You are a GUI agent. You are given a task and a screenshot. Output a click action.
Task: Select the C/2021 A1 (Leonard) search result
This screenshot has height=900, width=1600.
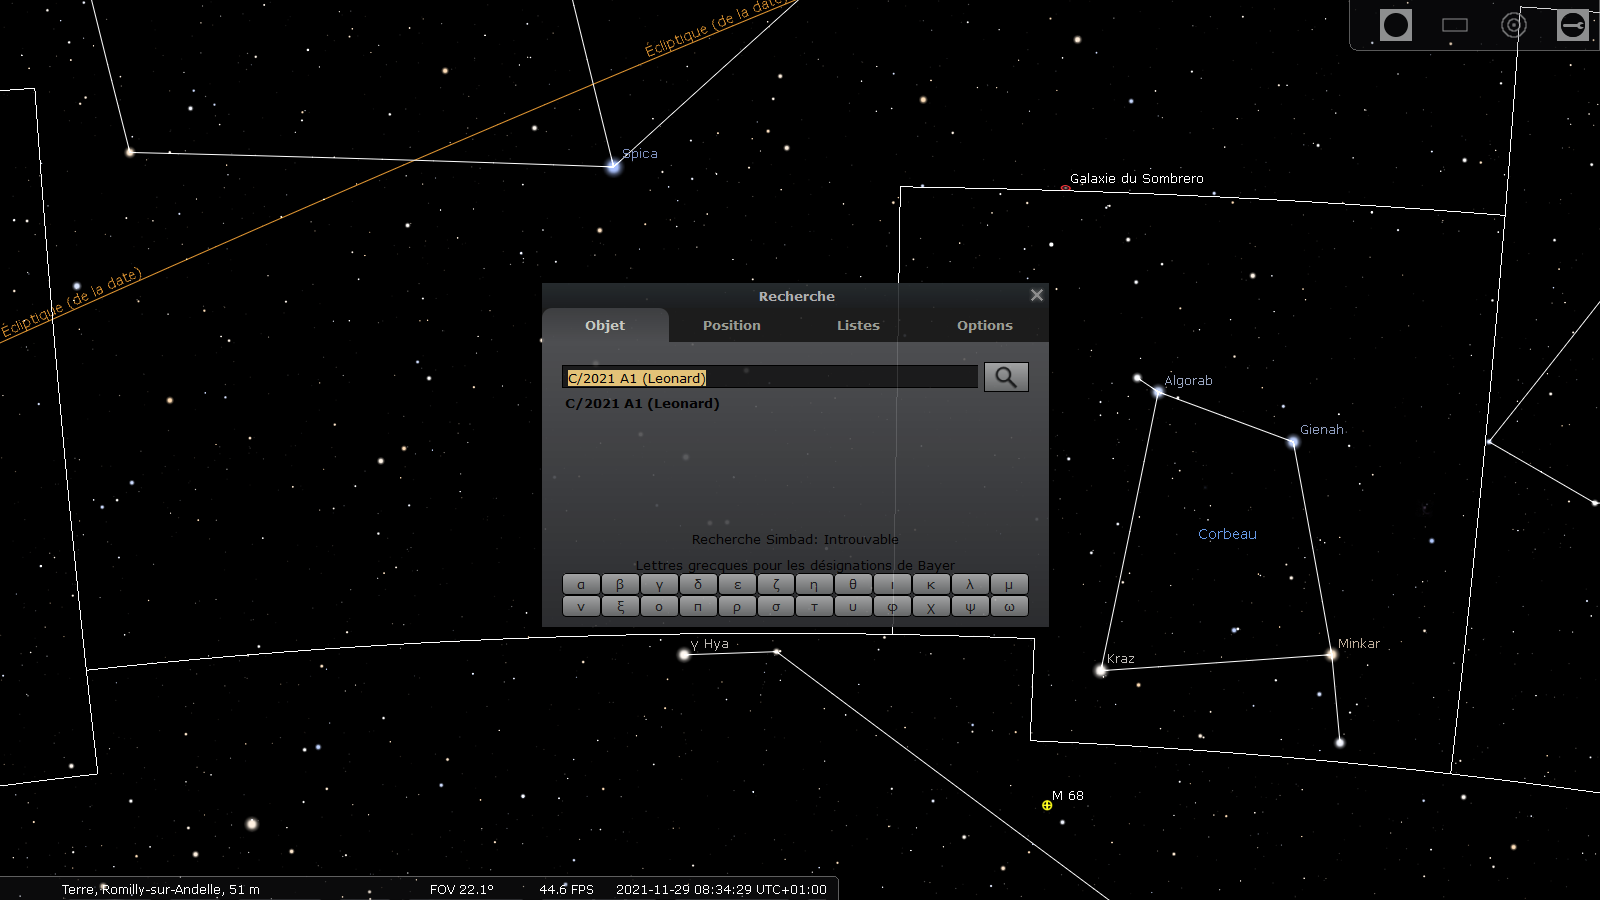641,404
